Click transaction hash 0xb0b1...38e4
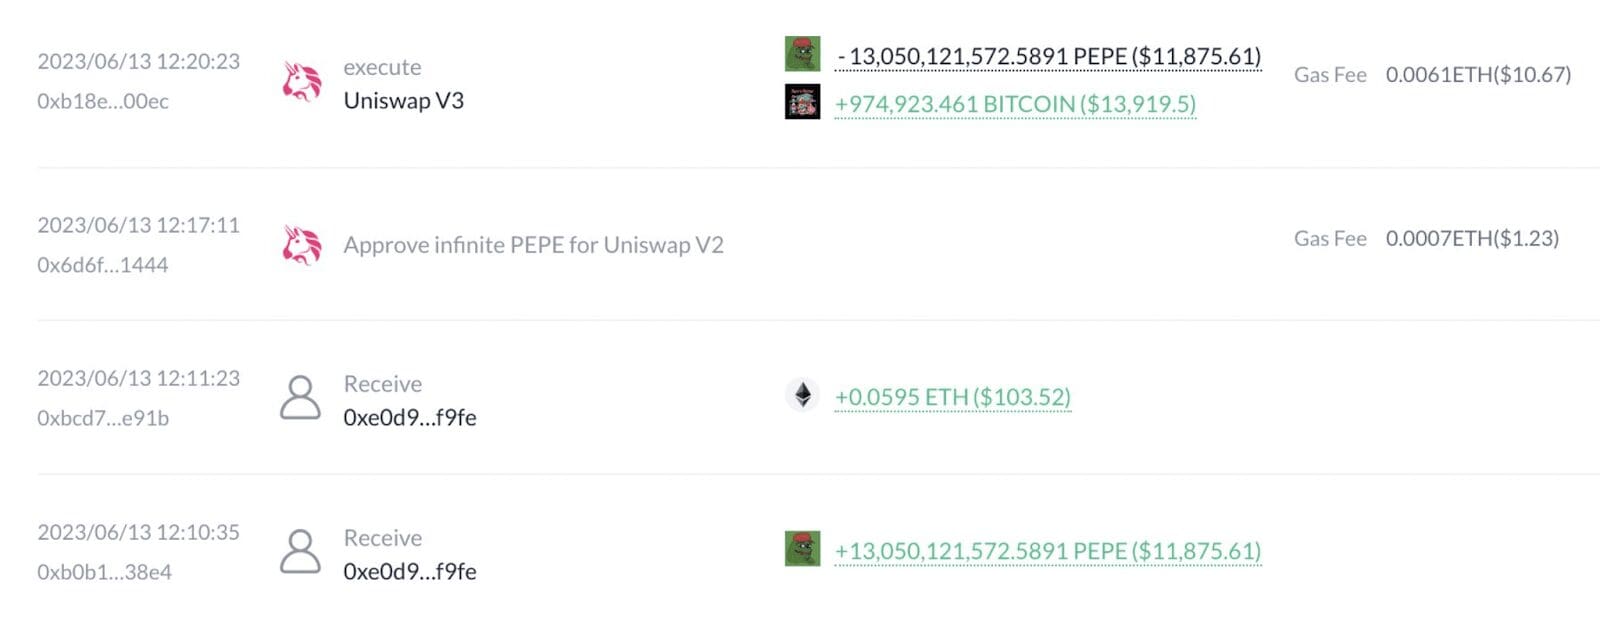1600x633 pixels. (105, 572)
